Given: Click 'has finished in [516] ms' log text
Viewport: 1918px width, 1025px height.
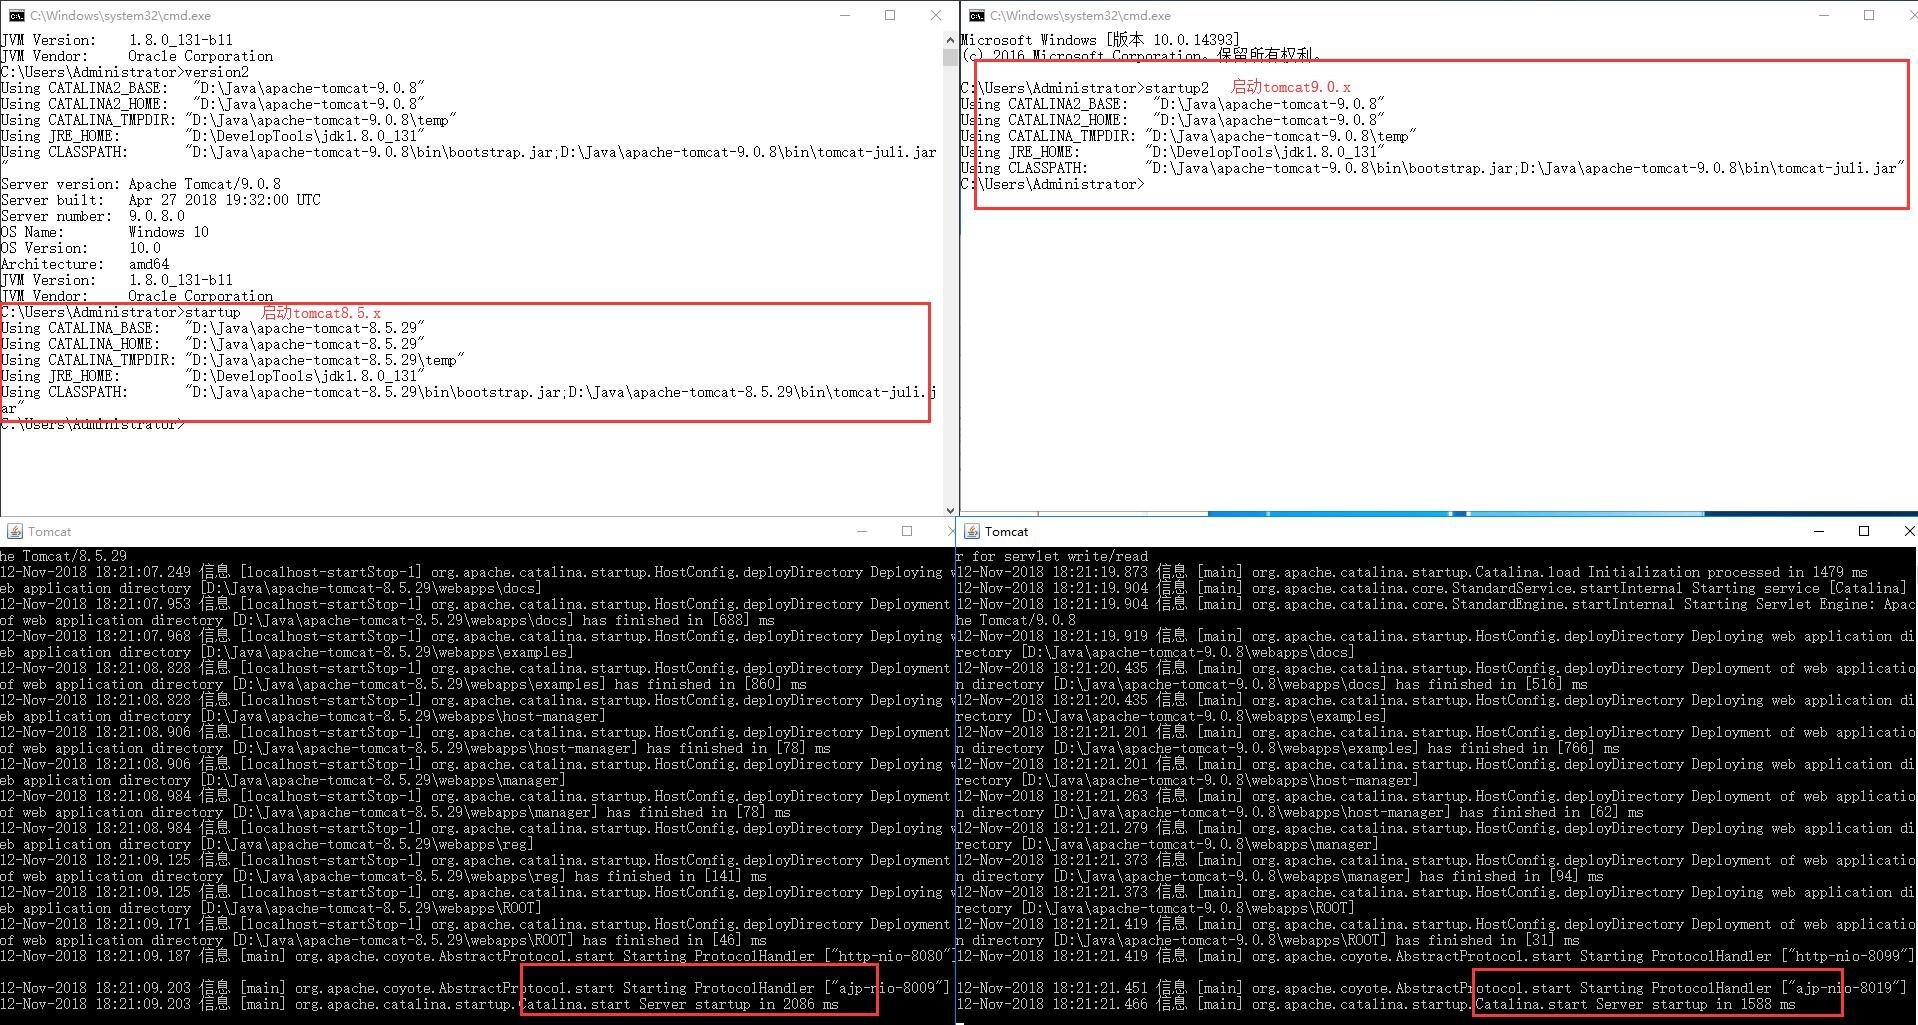Looking at the screenshot, I should pos(1491,684).
